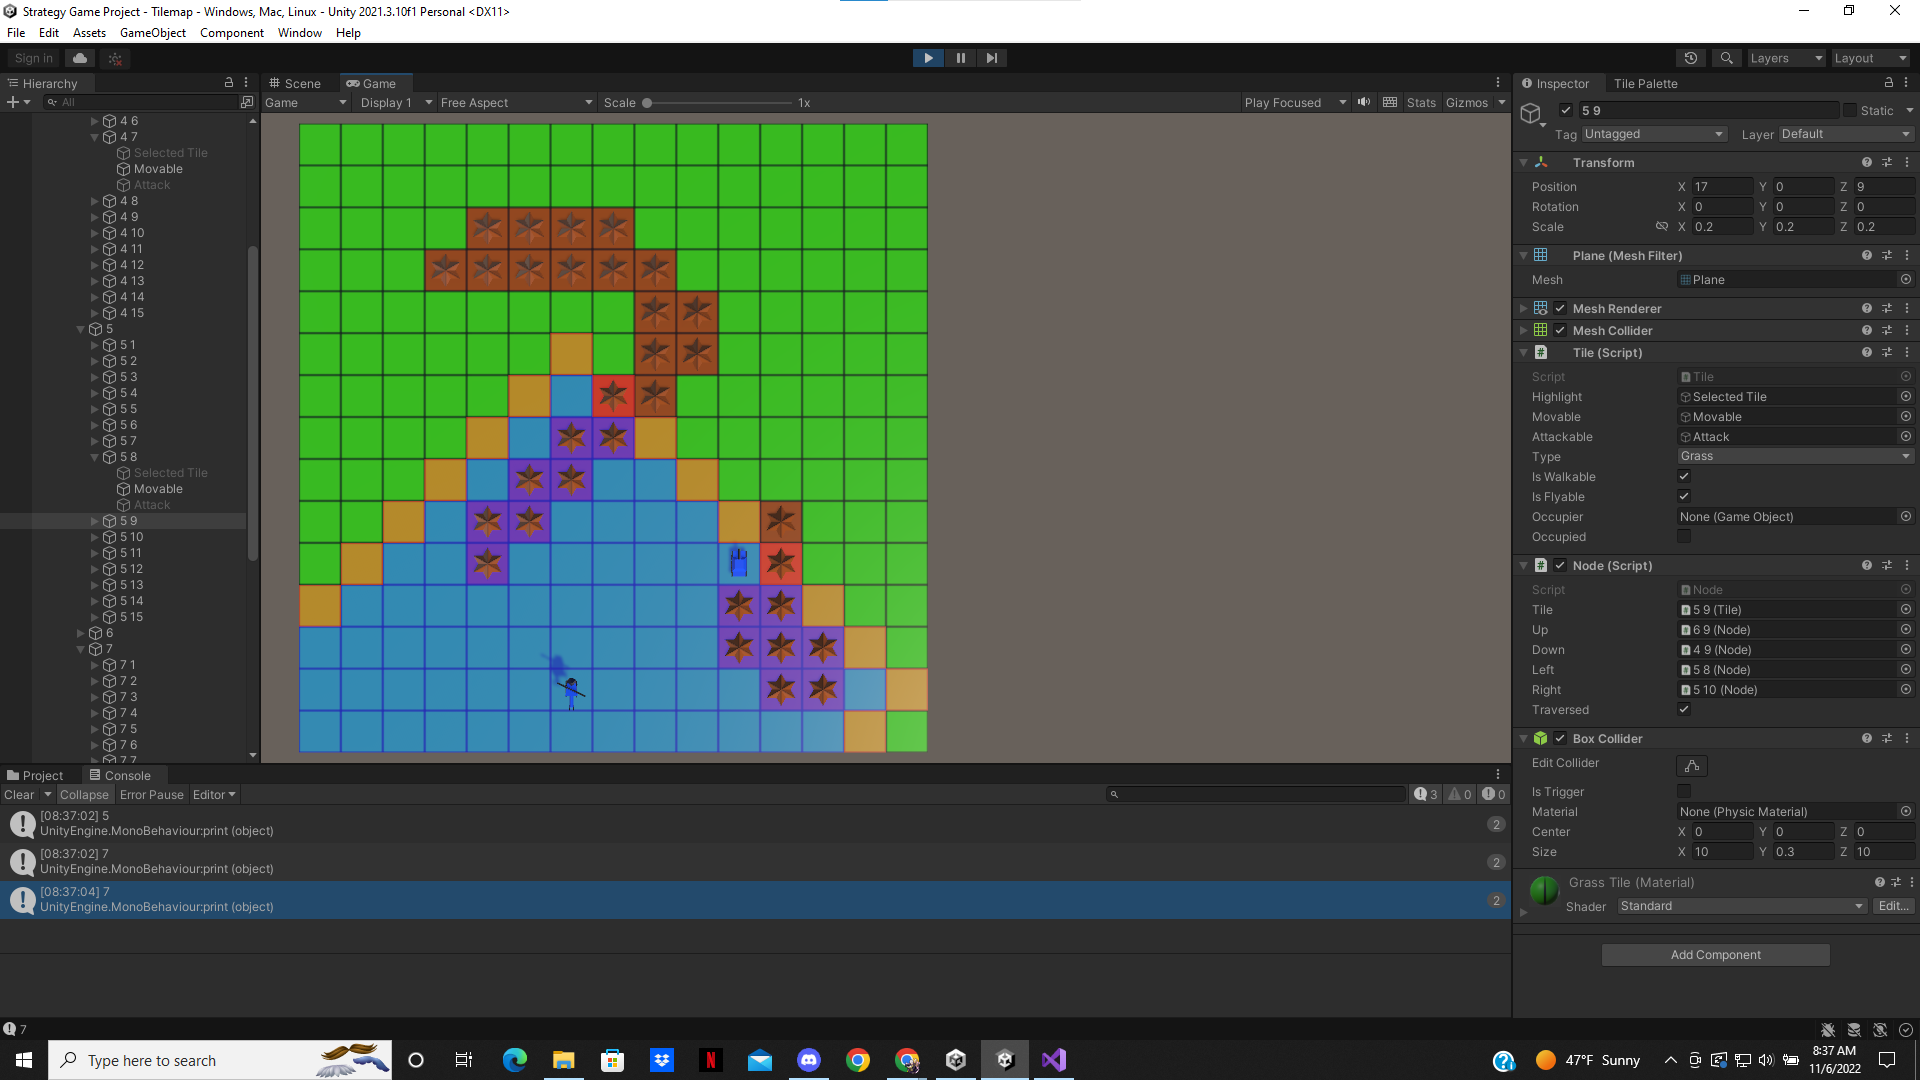Toggle the Is Walkable checkbox
The image size is (1920, 1080).
pyautogui.click(x=1684, y=476)
